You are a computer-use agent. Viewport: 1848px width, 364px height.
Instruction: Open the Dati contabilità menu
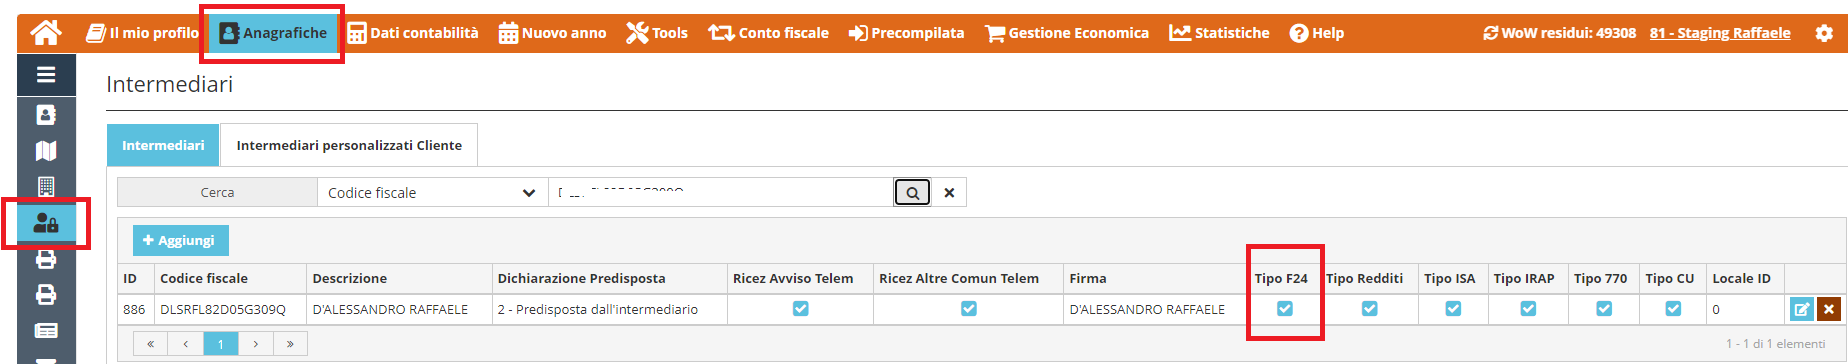(413, 33)
